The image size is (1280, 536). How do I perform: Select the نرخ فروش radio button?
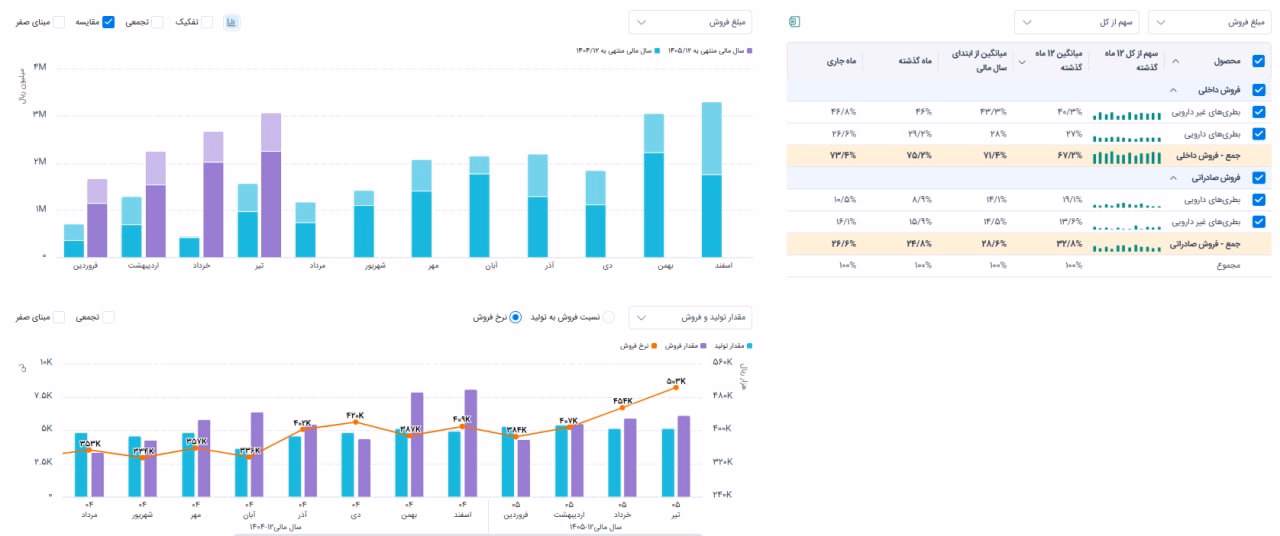click(515, 317)
